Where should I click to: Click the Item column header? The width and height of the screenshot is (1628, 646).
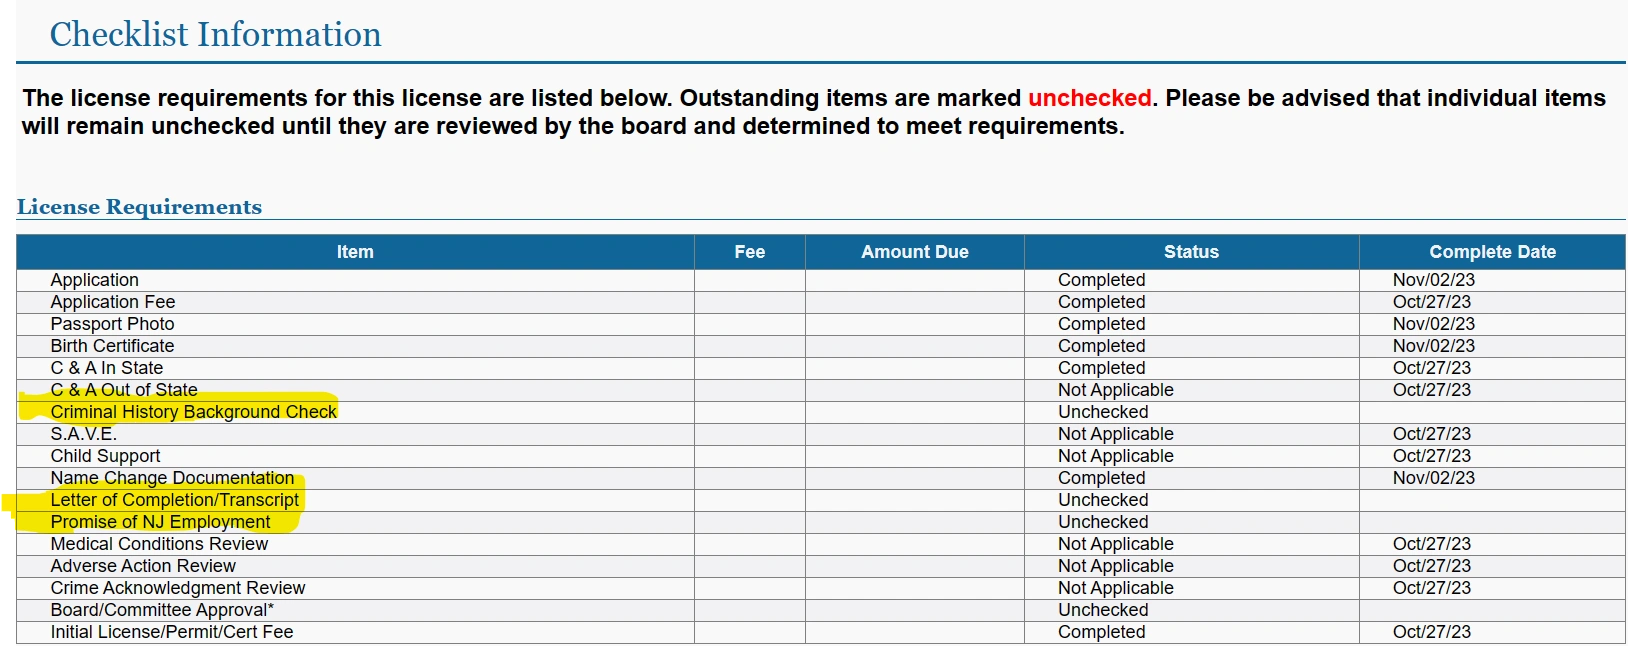pos(355,252)
